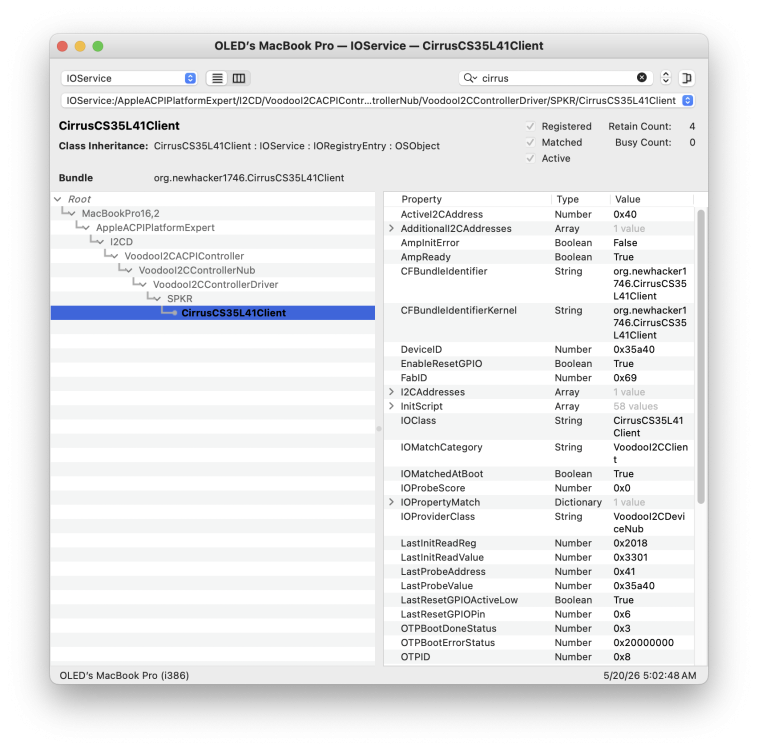The width and height of the screenshot is (758, 750).
Task: Click the Retain Count value 4
Action: [692, 126]
